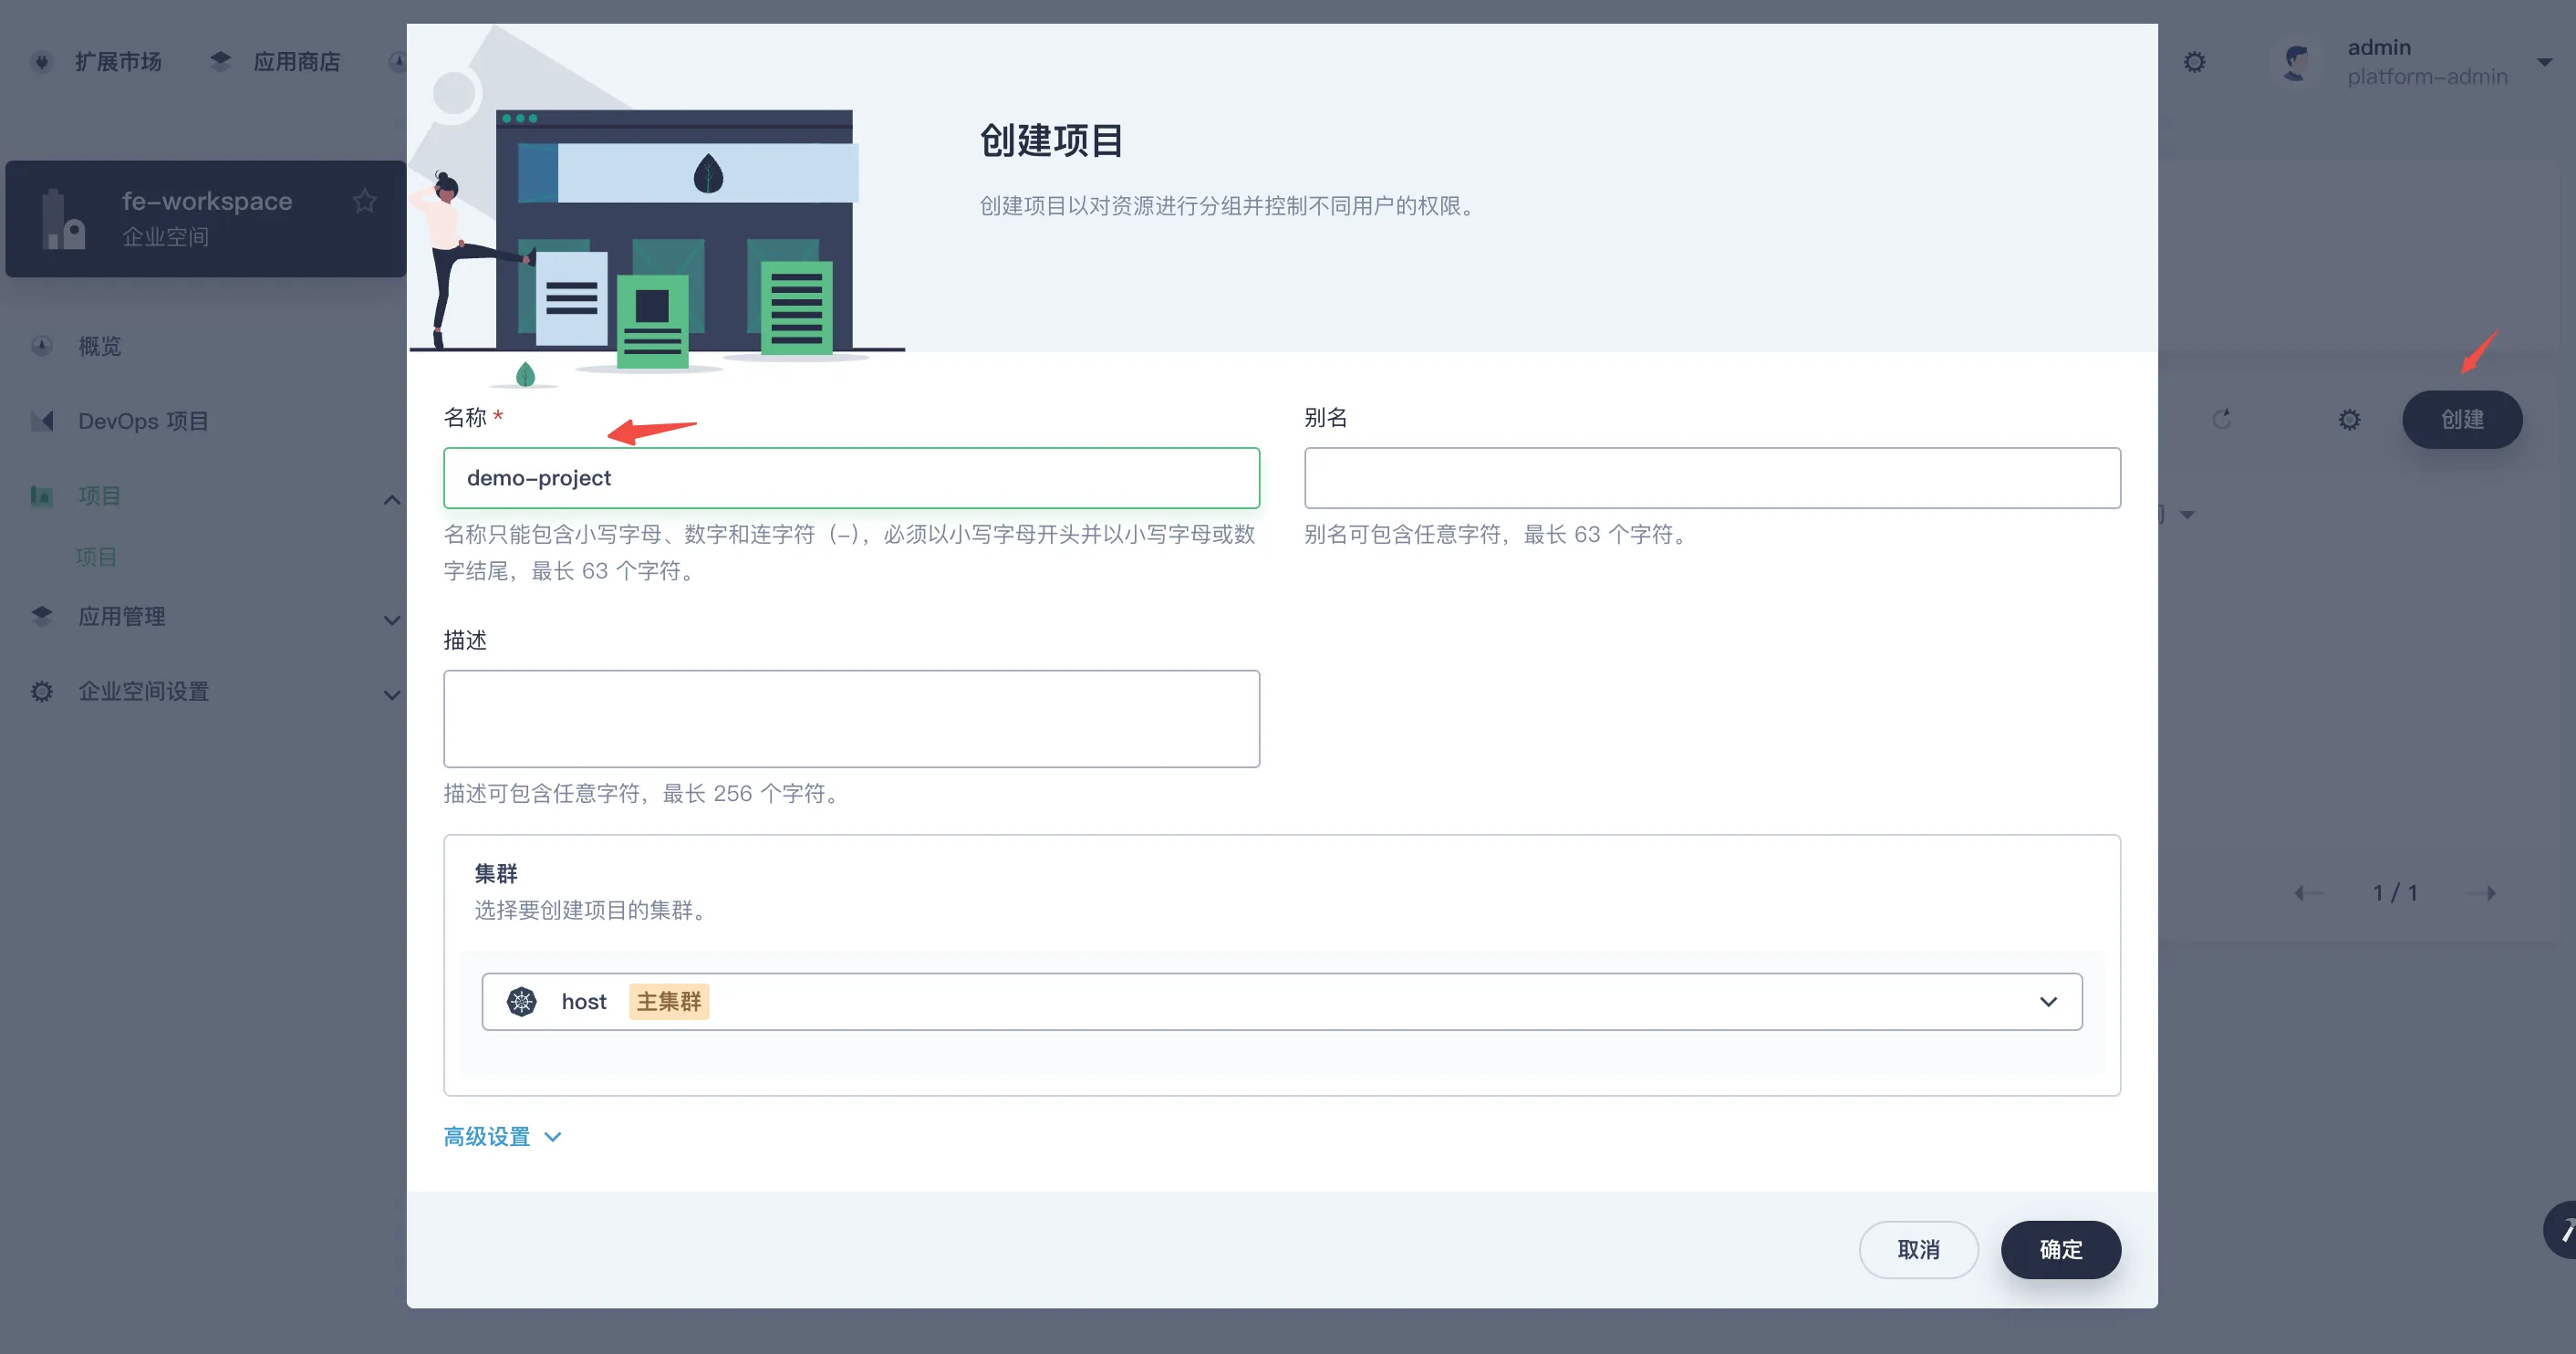Confirm with the 确定 button
Image resolution: width=2576 pixels, height=1354 pixels.
[2060, 1250]
